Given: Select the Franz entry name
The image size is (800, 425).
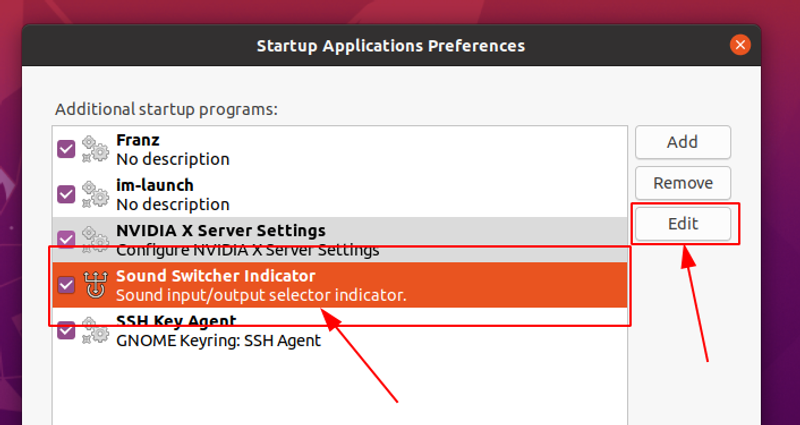Looking at the screenshot, I should [138, 140].
